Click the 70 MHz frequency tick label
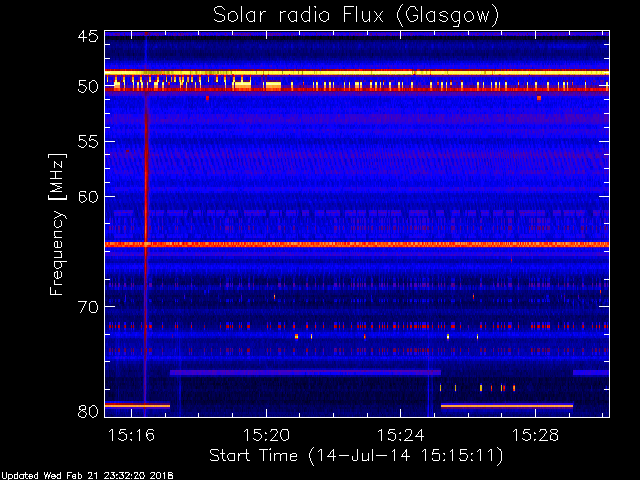Screen dimensions: 640x480 tap(88, 307)
